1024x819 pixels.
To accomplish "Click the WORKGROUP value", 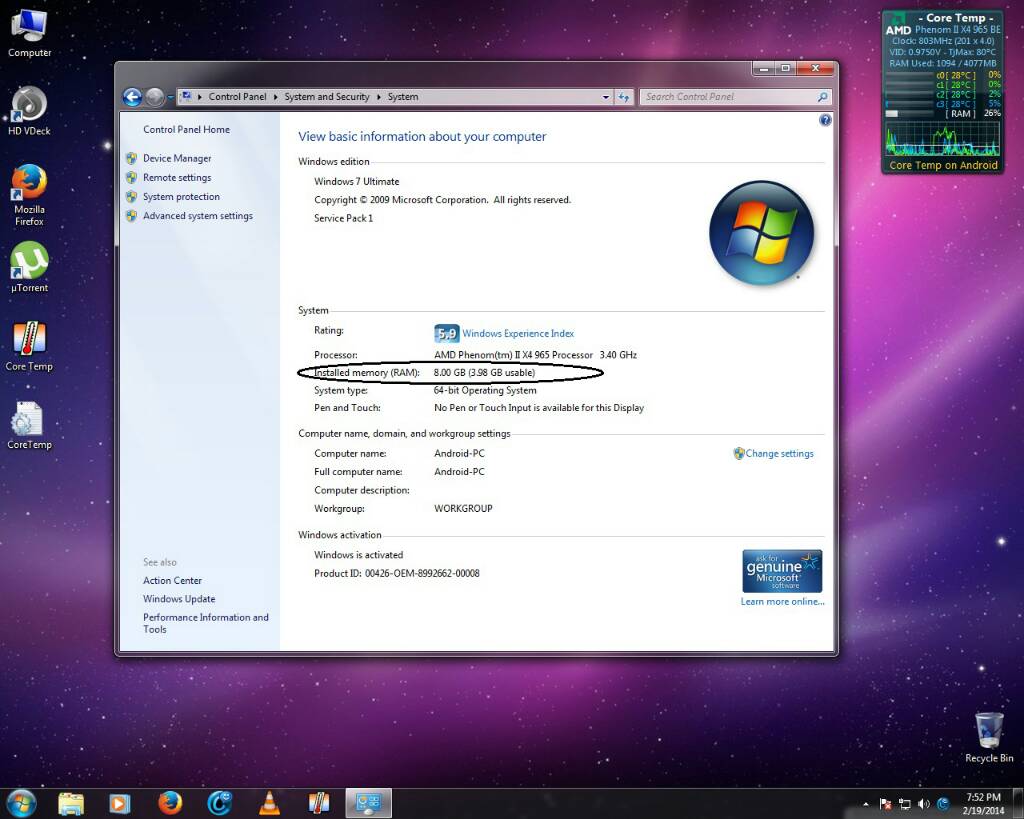I will pyautogui.click(x=463, y=508).
